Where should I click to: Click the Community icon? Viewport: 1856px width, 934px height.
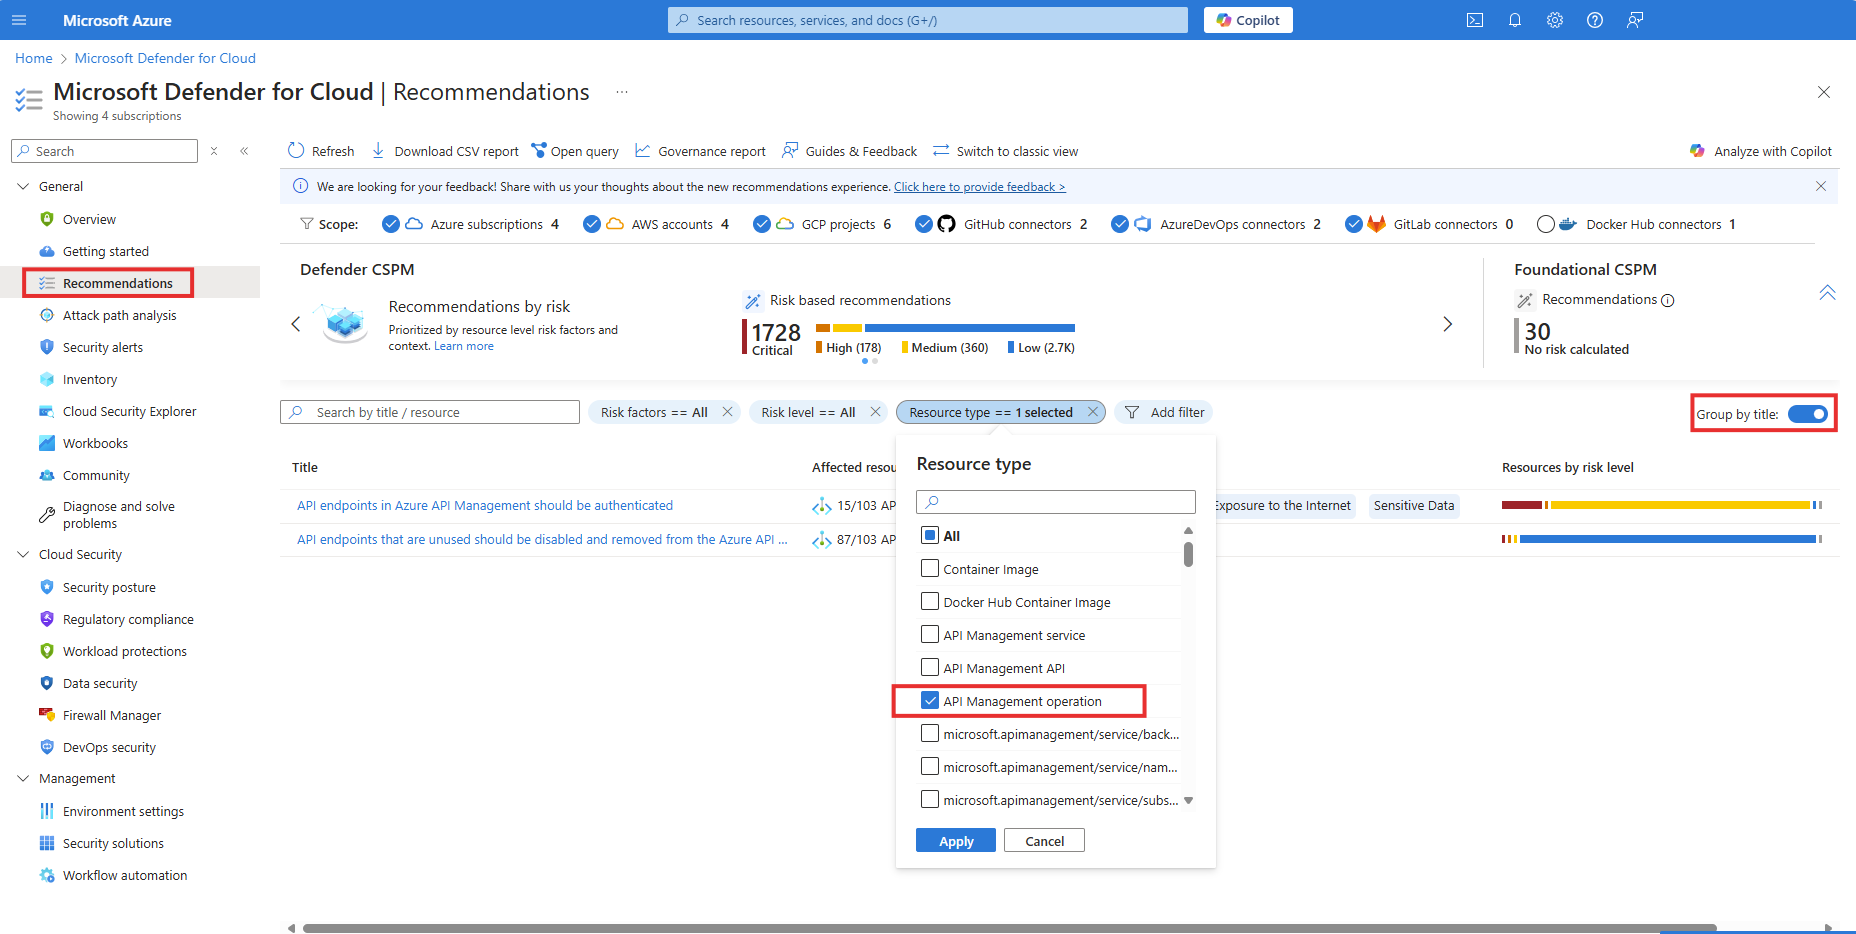click(47, 475)
